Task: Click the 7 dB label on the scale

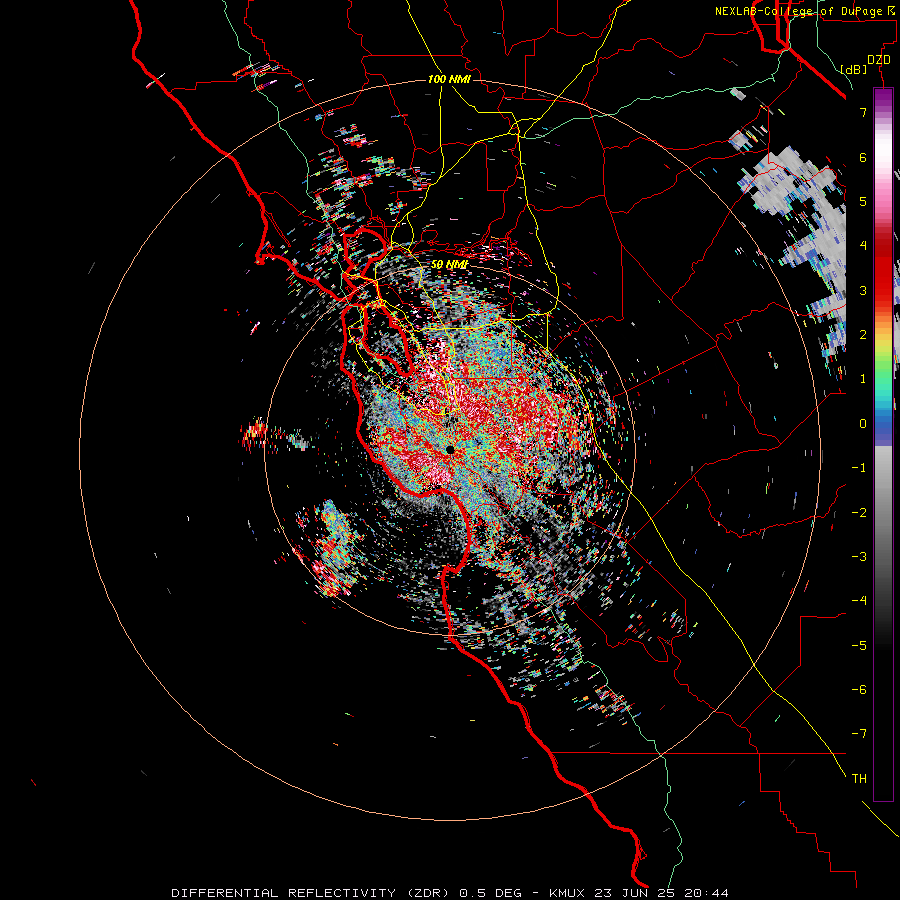Action: click(863, 112)
